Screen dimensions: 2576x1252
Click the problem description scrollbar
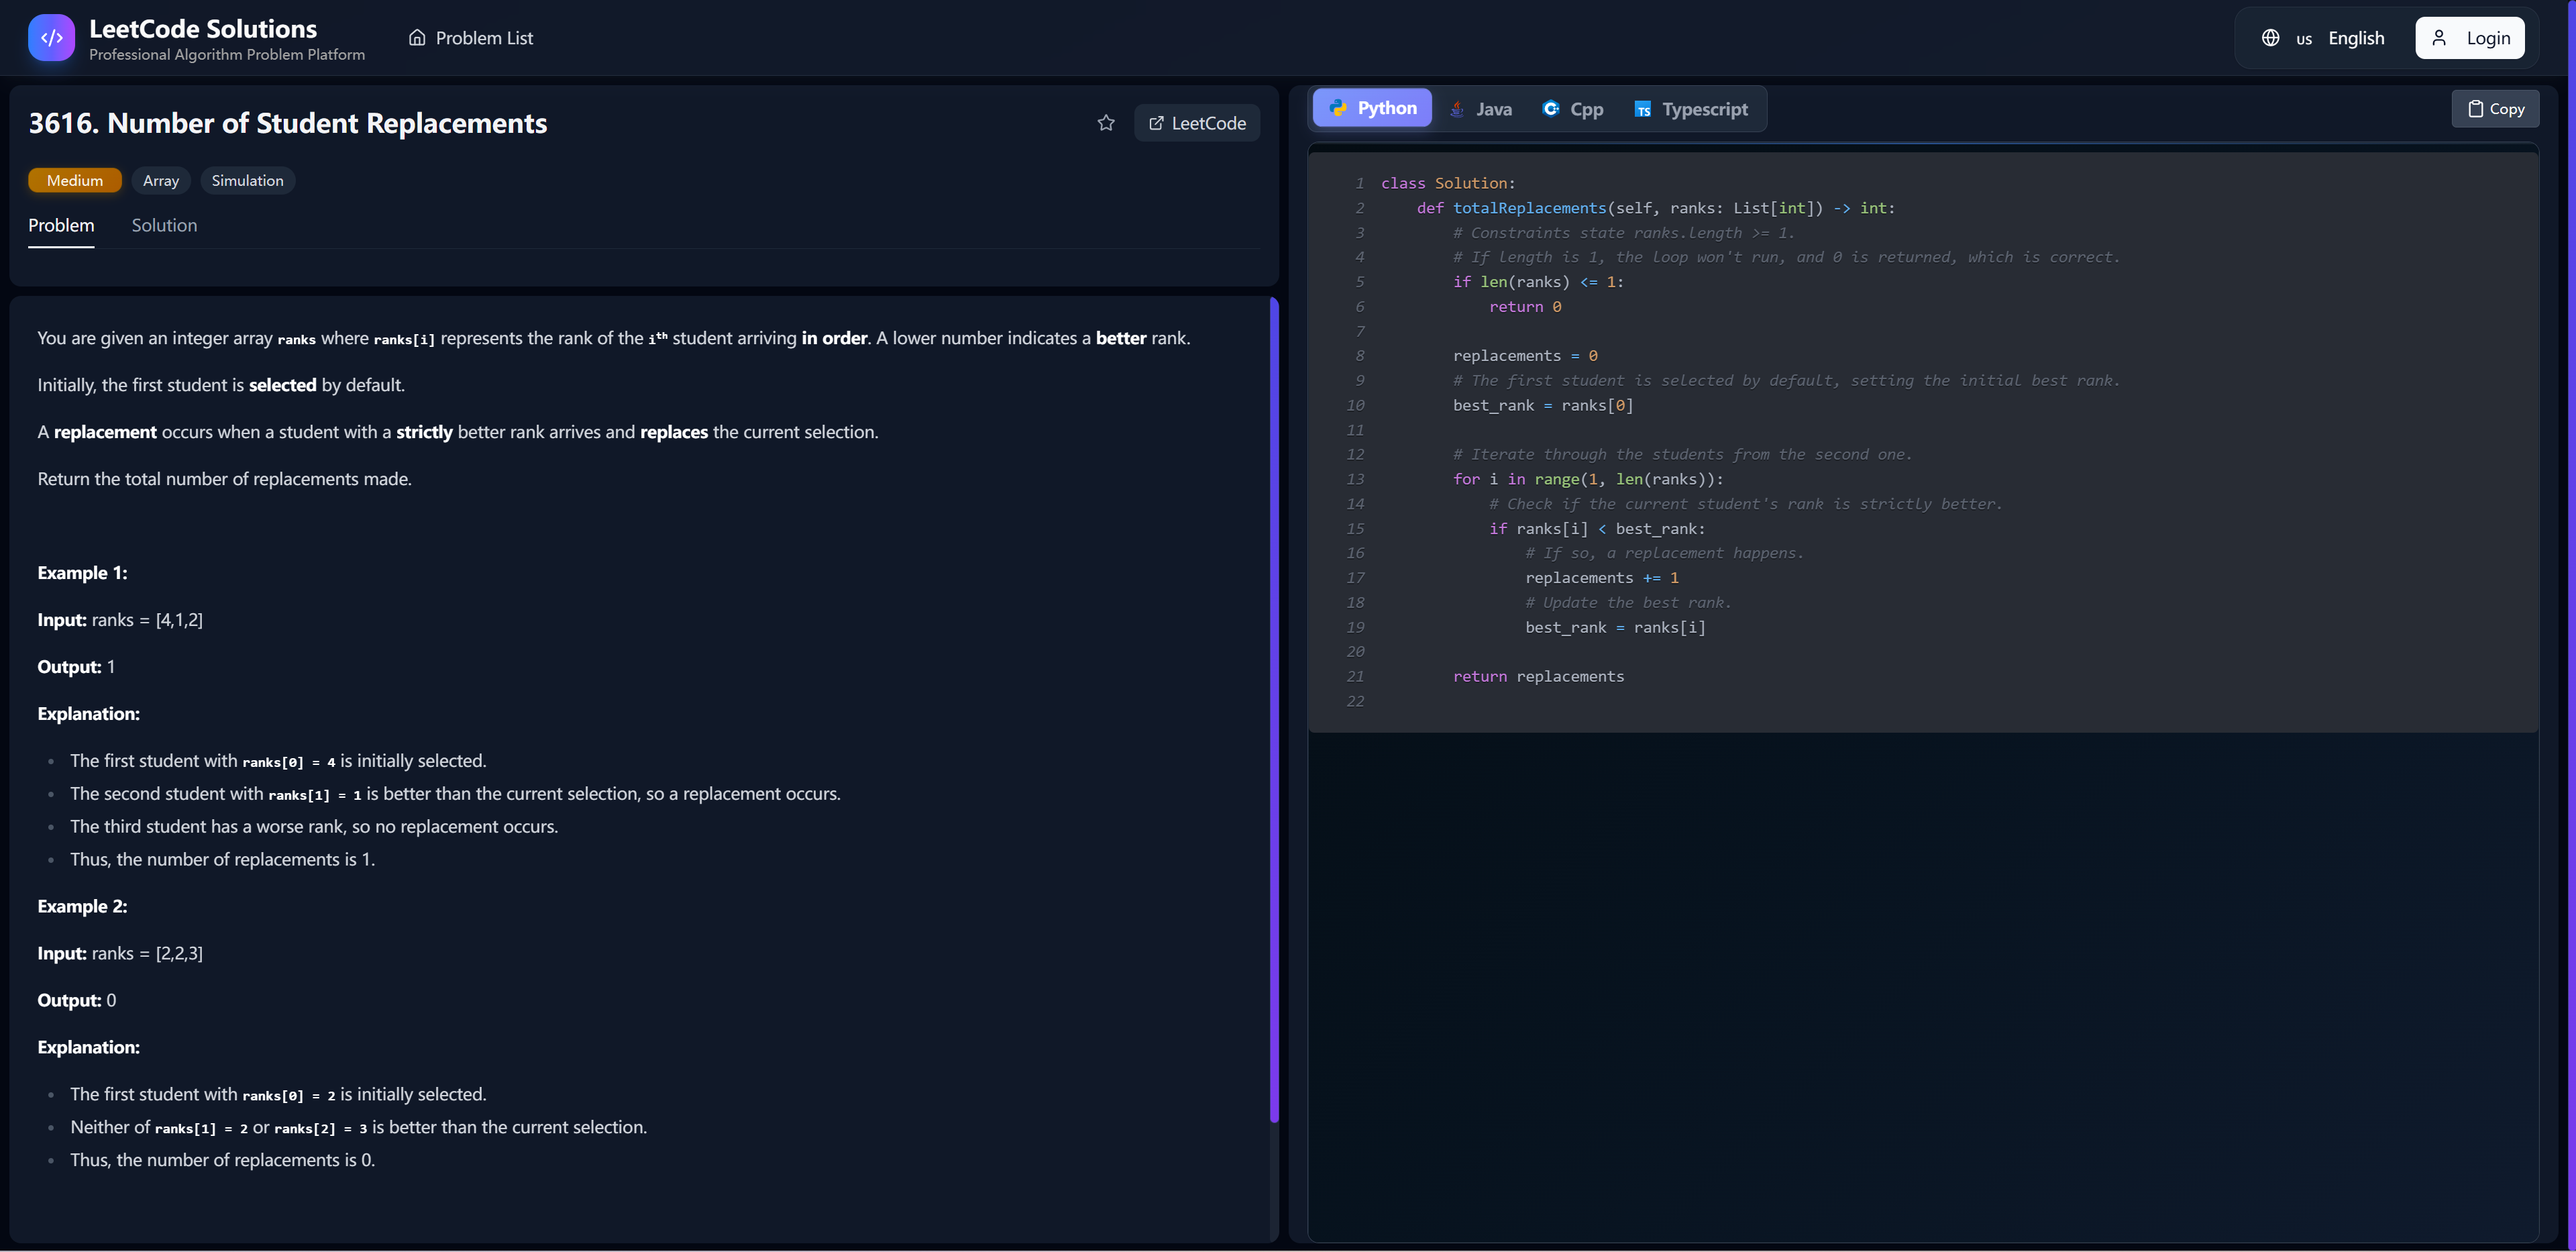click(1274, 710)
